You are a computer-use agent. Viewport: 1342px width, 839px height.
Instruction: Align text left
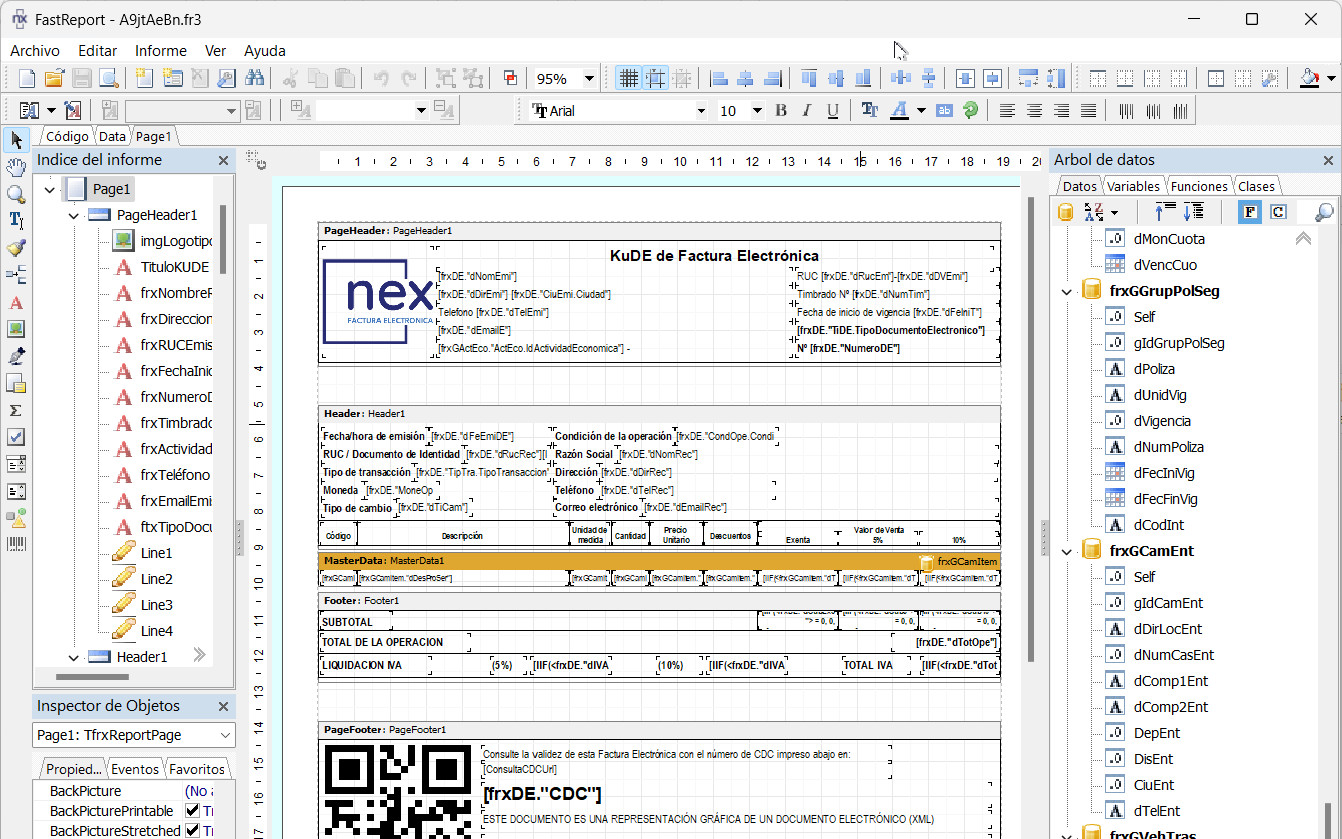click(1008, 111)
